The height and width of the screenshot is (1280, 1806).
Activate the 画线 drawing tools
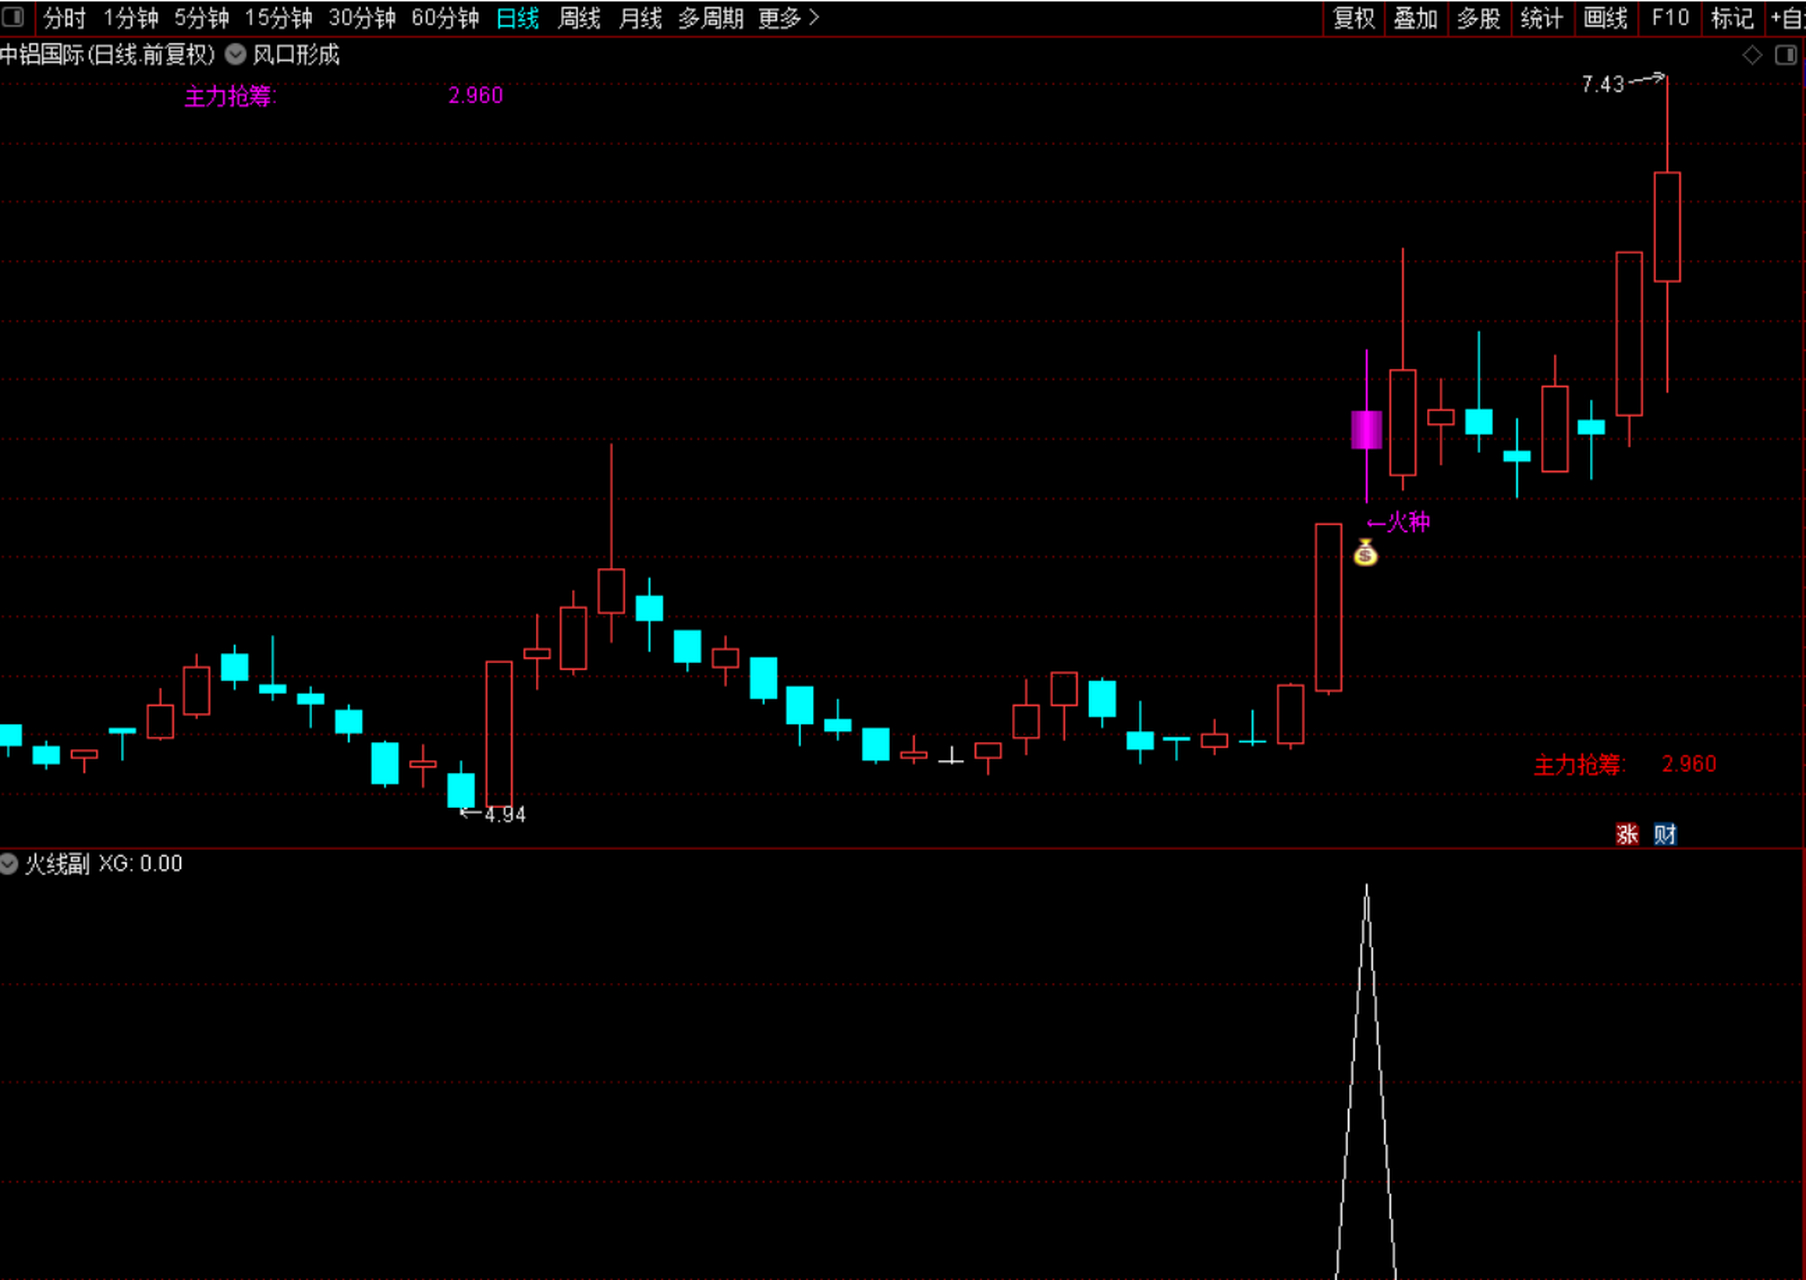click(x=1606, y=18)
